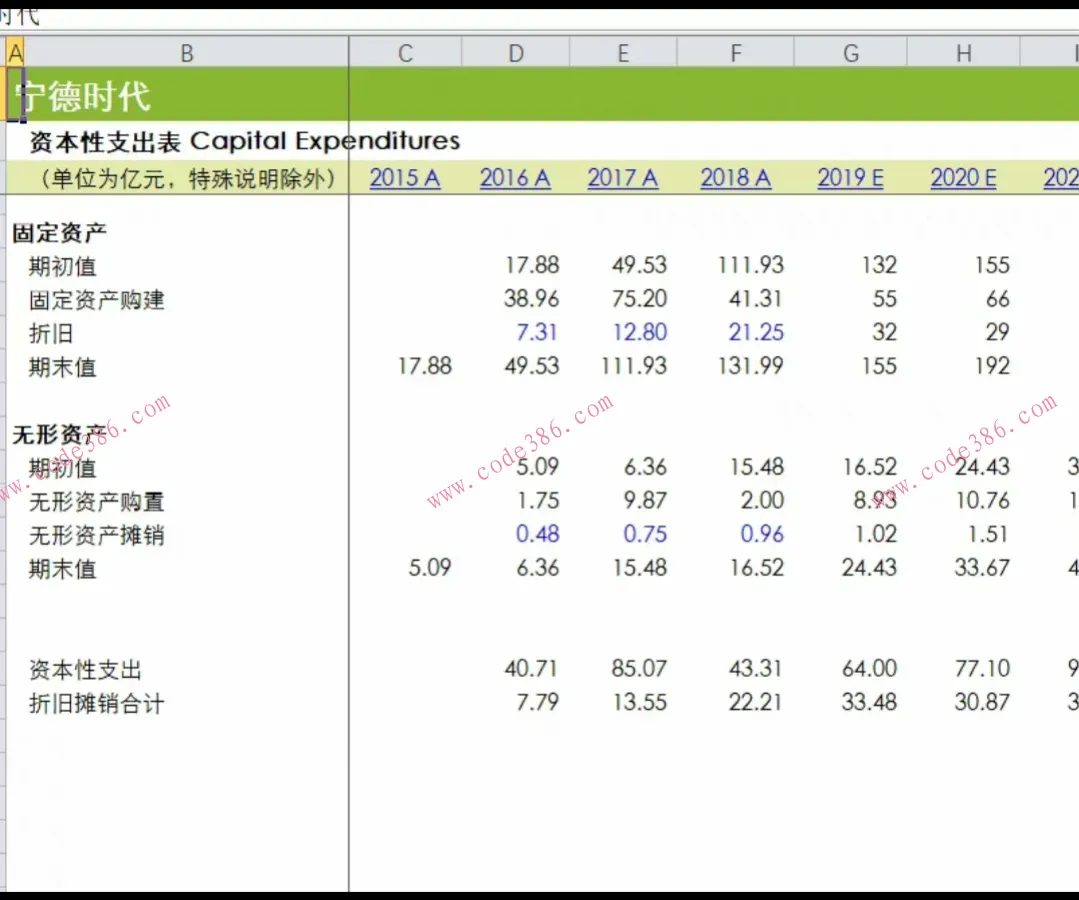Screen dimensions: 1079x900
Task: Open the 2019 E hyperlink
Action: 850,177
